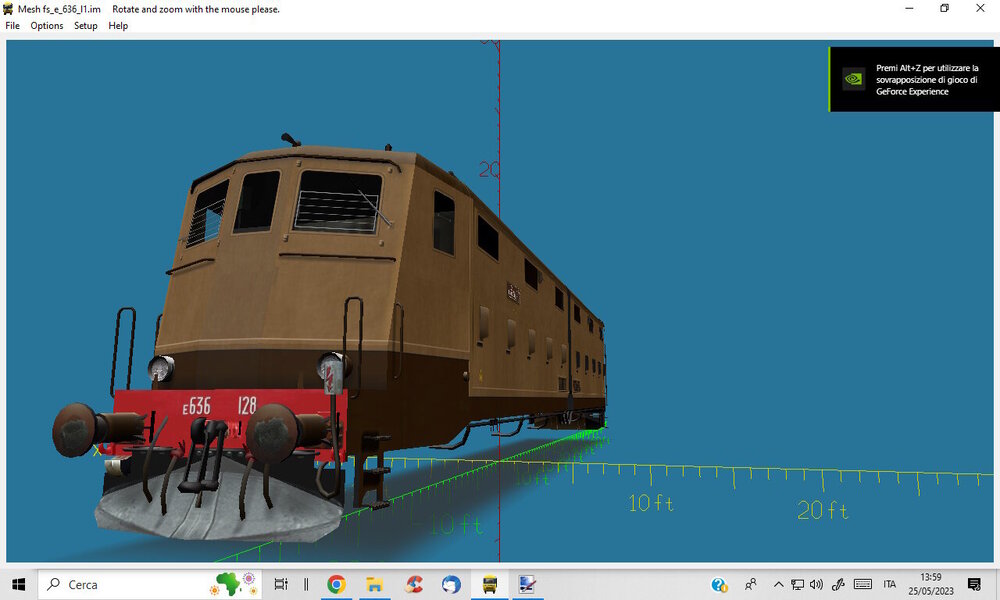The image size is (1000, 600).
Task: Focus the Cerca search box
Action: coord(150,584)
